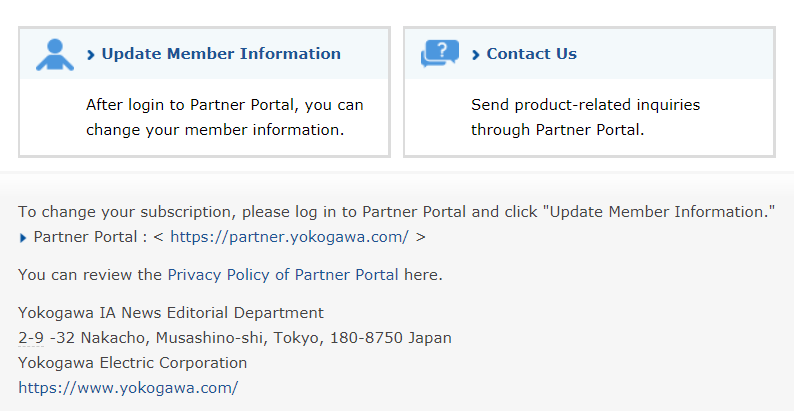Click the text about changing member information
Viewport: 794px width, 411px height.
(x=225, y=117)
